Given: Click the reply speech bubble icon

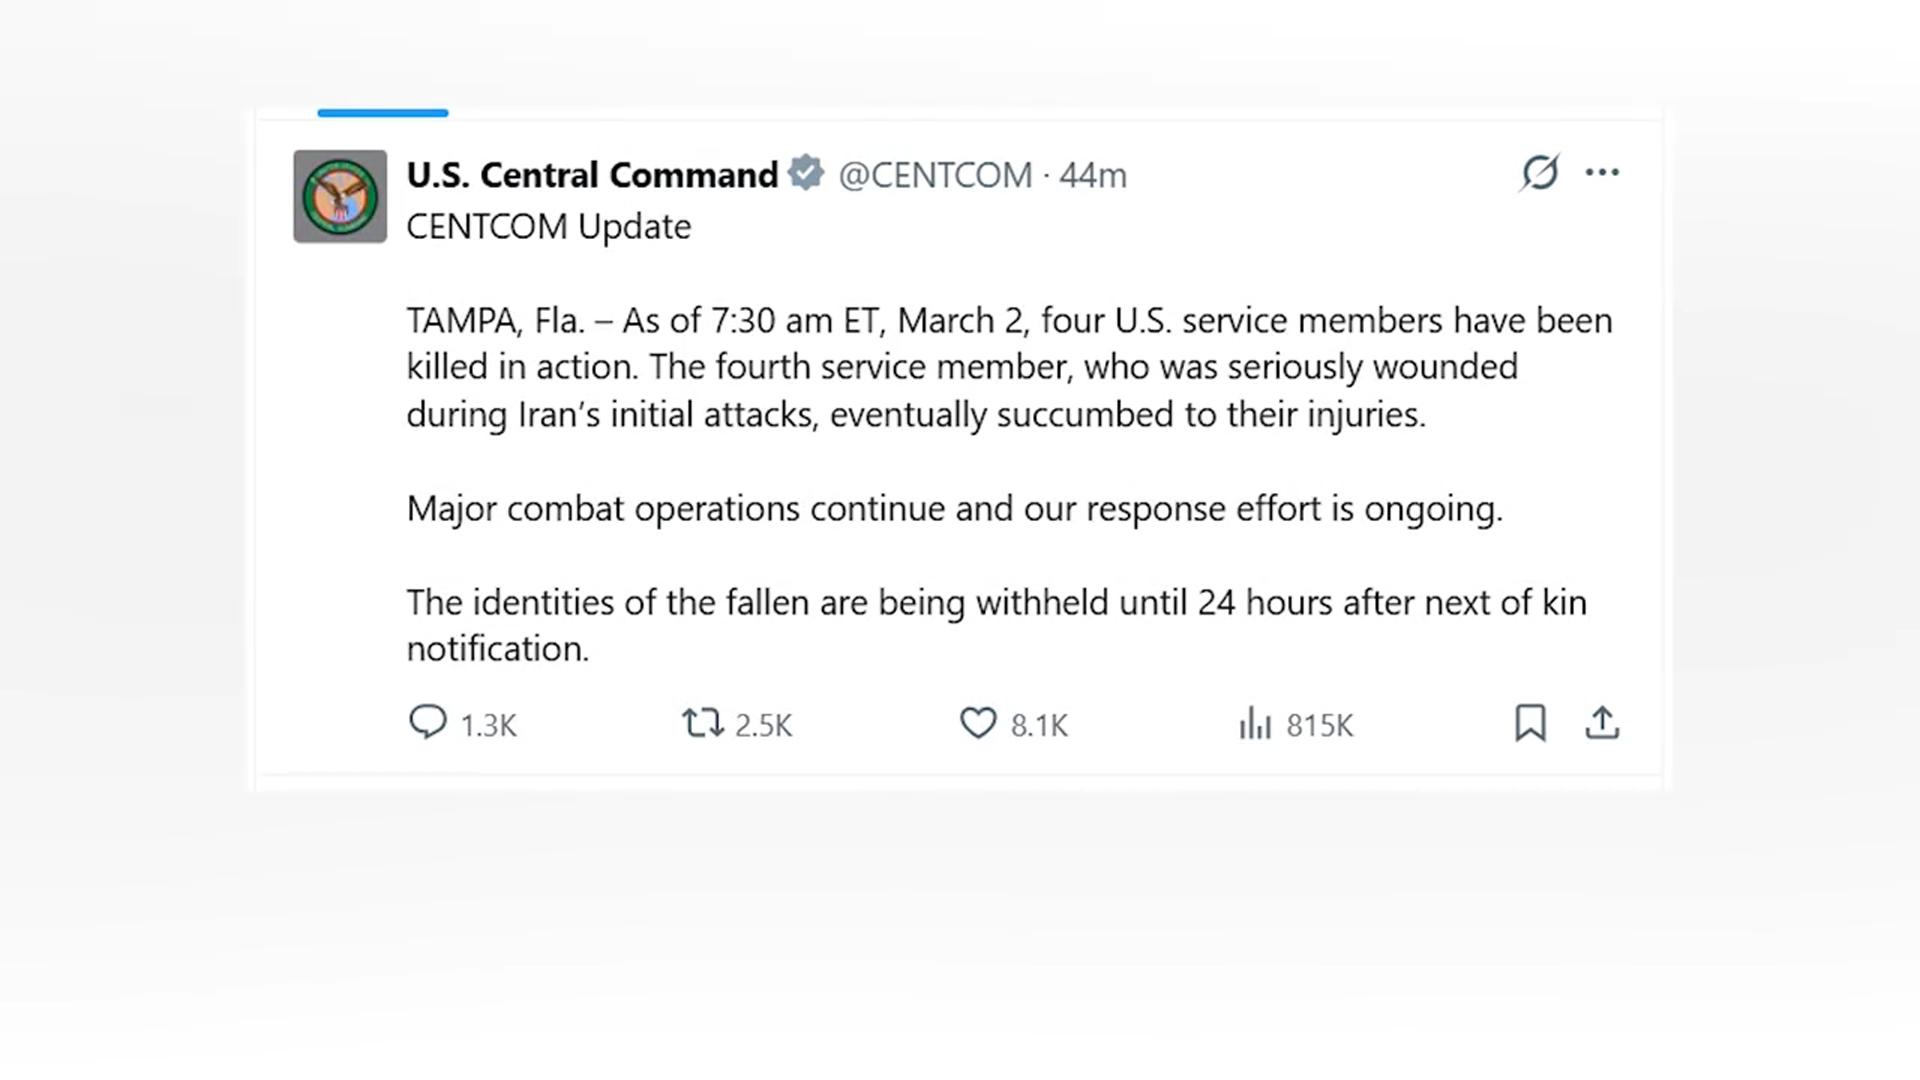Looking at the screenshot, I should [x=428, y=722].
